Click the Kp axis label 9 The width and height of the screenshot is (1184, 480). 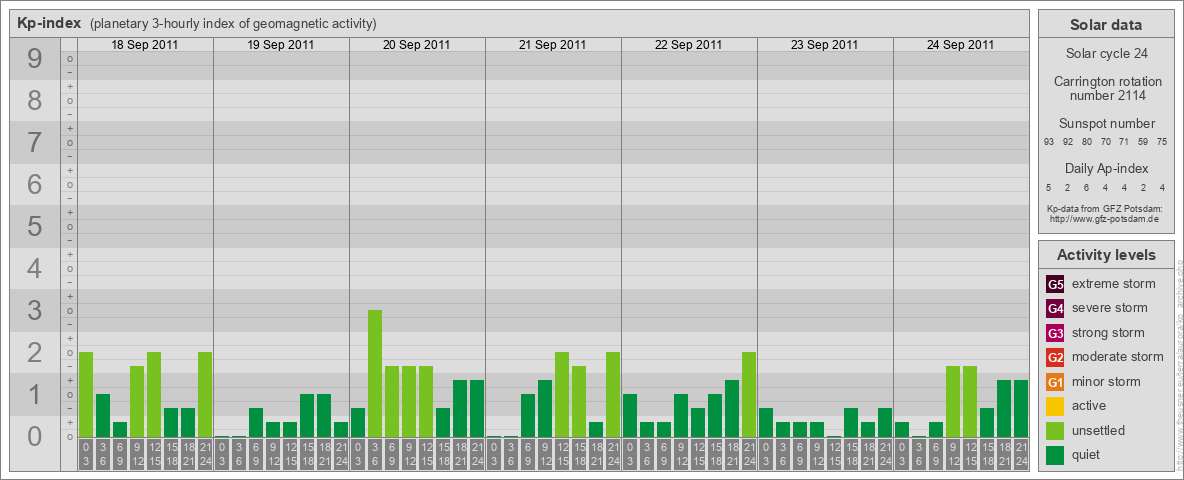pos(35,59)
